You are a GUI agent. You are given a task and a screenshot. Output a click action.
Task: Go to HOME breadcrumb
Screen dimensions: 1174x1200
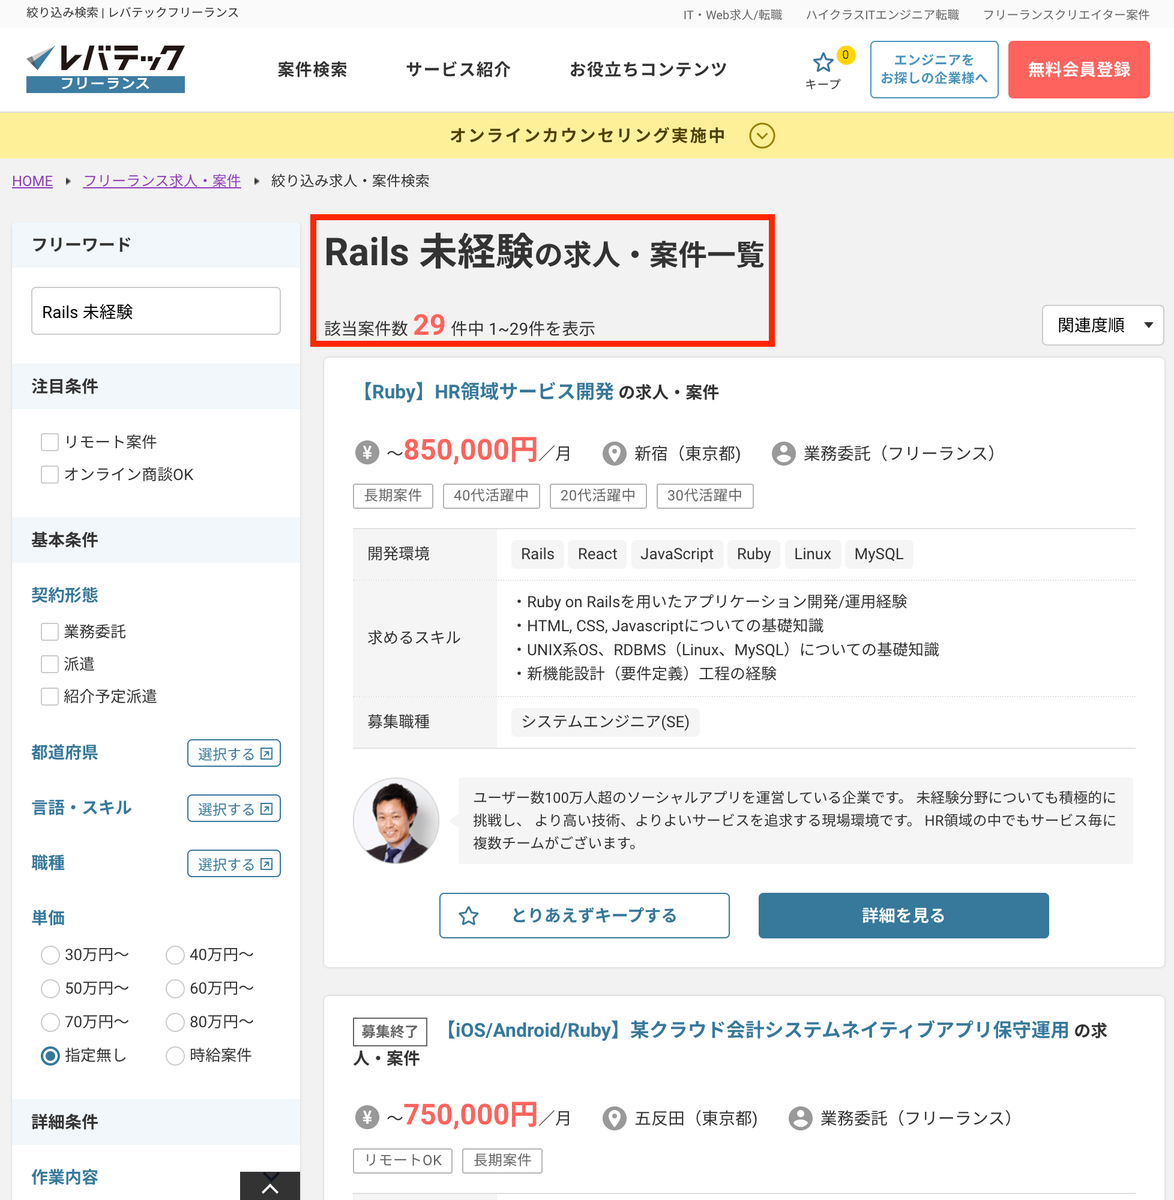(32, 181)
